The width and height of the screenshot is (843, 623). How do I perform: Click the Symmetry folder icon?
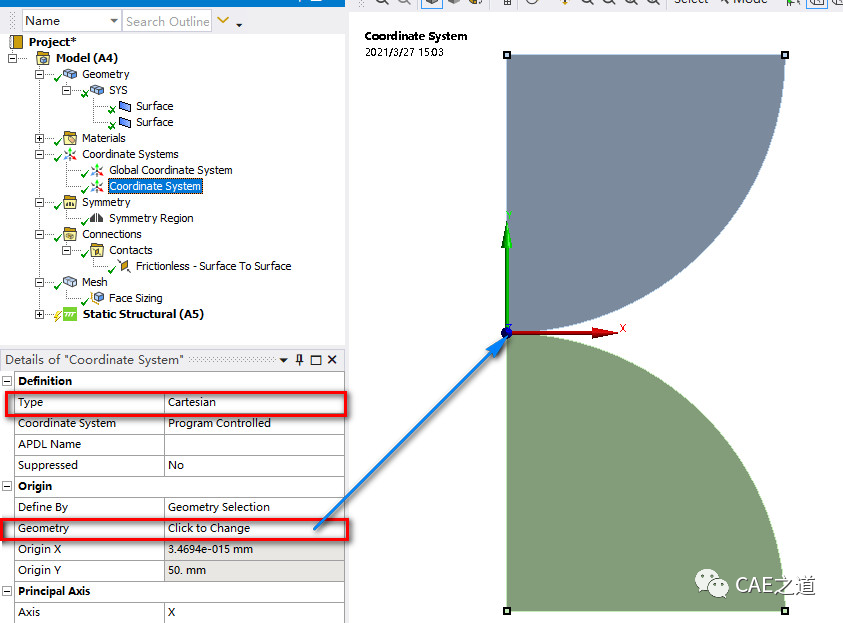[x=70, y=202]
